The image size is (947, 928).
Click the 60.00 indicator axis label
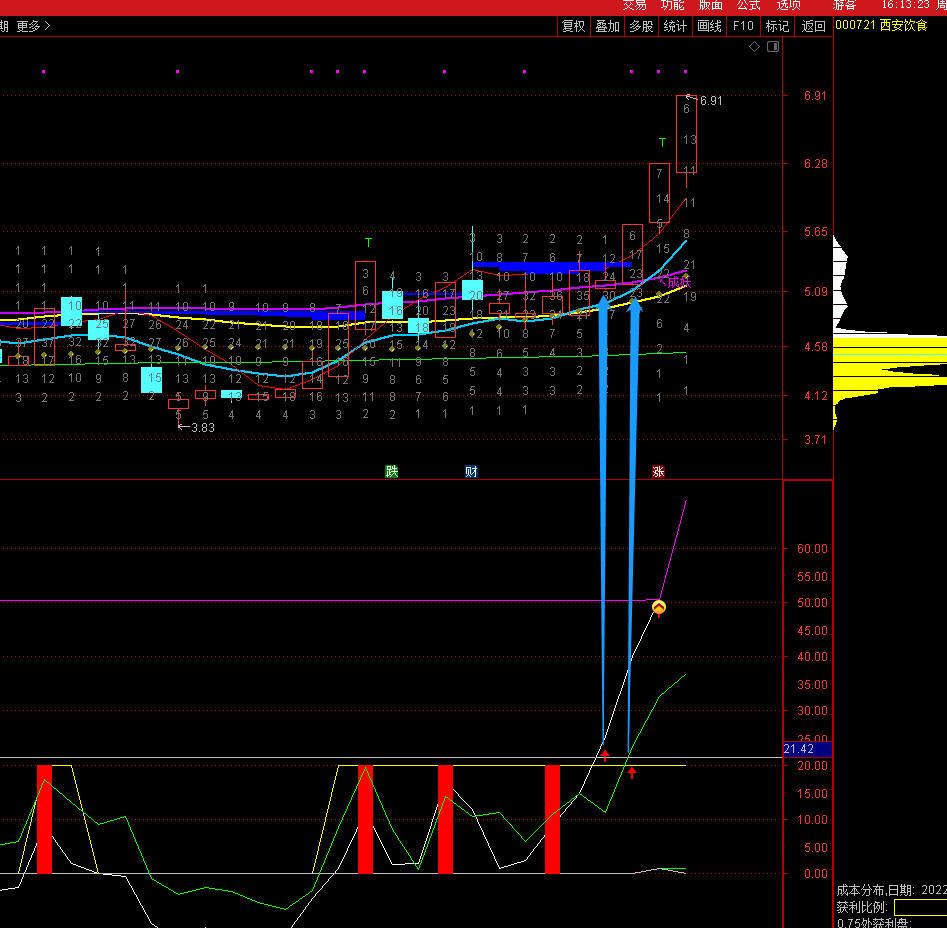[812, 548]
